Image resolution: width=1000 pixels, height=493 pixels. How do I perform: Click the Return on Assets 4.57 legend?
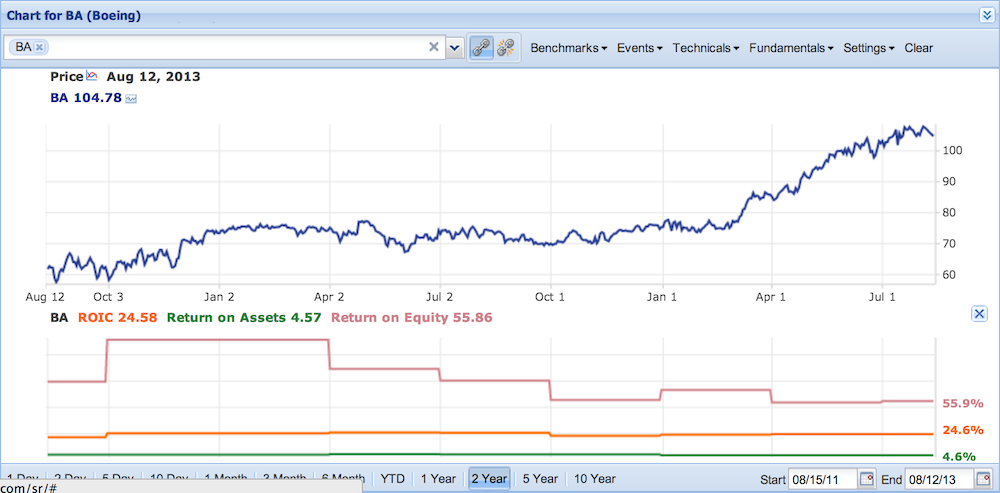coord(245,316)
